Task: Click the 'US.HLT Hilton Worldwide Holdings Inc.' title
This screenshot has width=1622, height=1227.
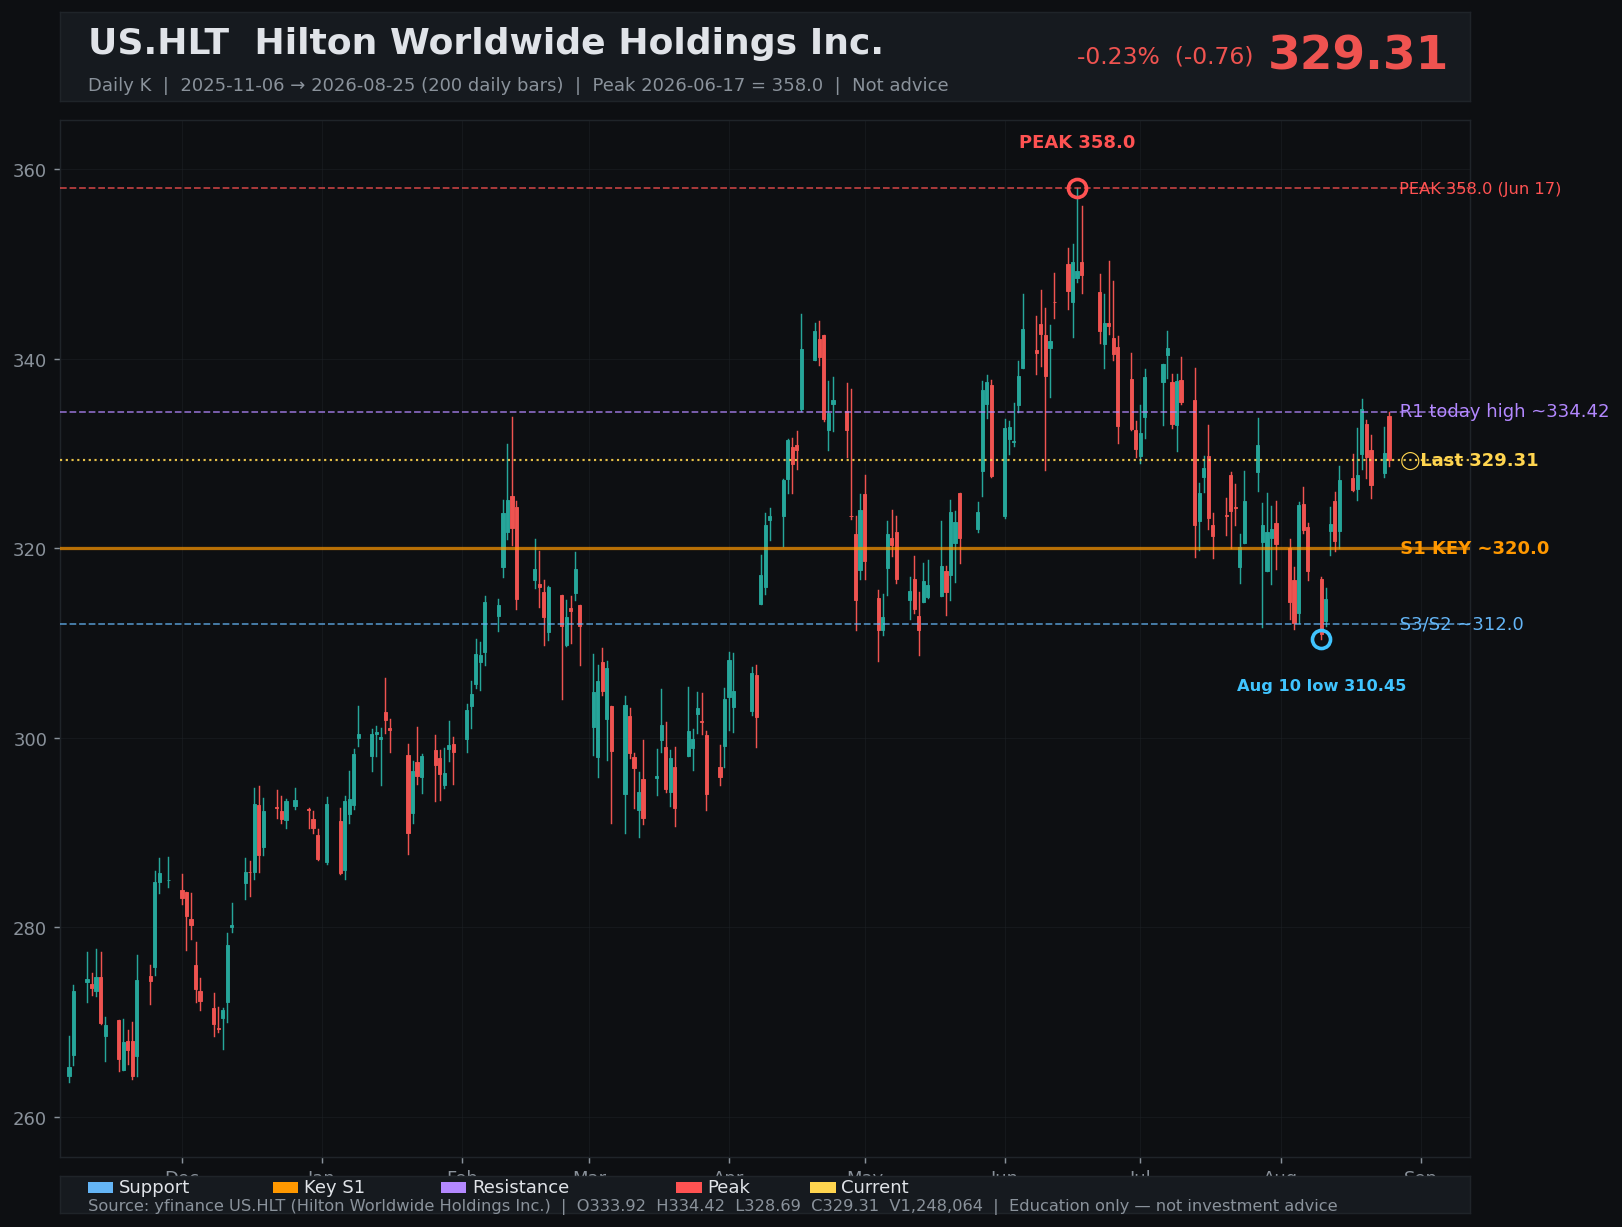Action: pos(486,43)
